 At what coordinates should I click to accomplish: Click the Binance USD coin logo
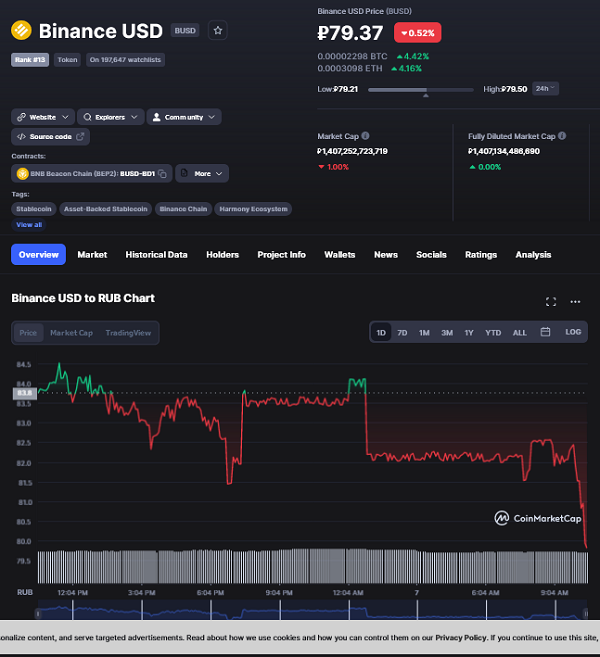click(x=21, y=31)
